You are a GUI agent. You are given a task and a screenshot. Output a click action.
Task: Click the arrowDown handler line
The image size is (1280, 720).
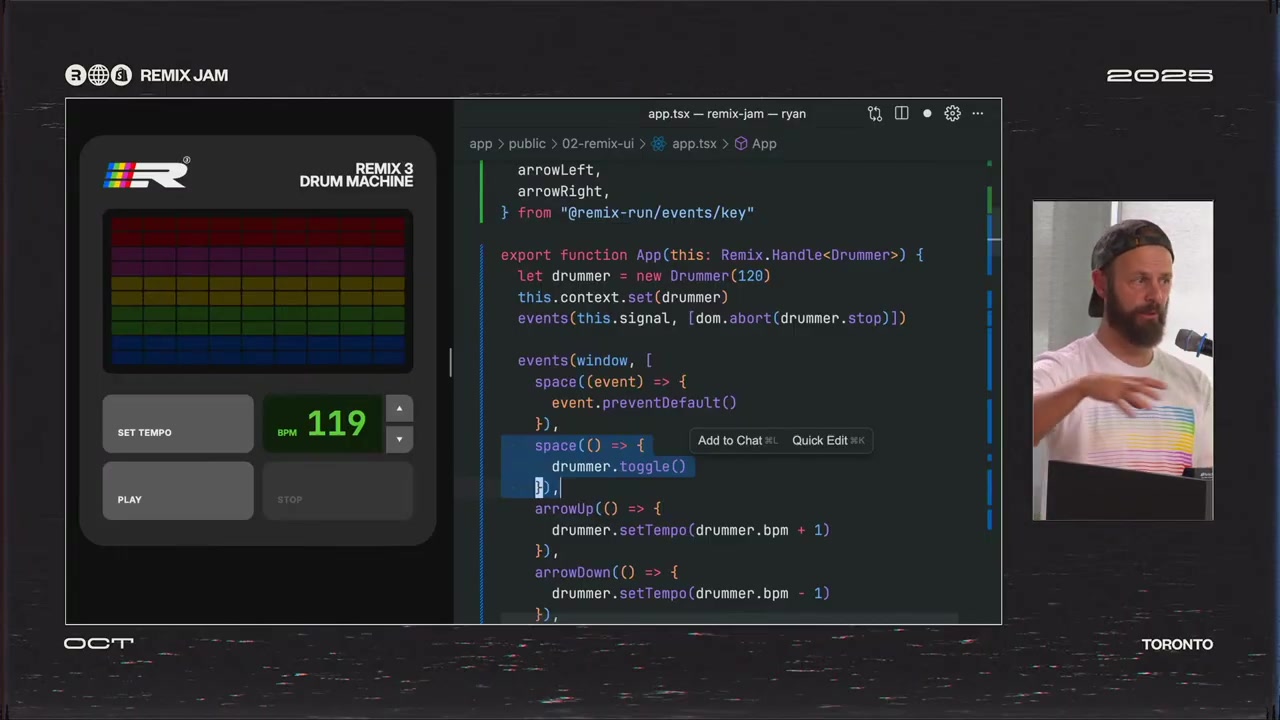[606, 573]
